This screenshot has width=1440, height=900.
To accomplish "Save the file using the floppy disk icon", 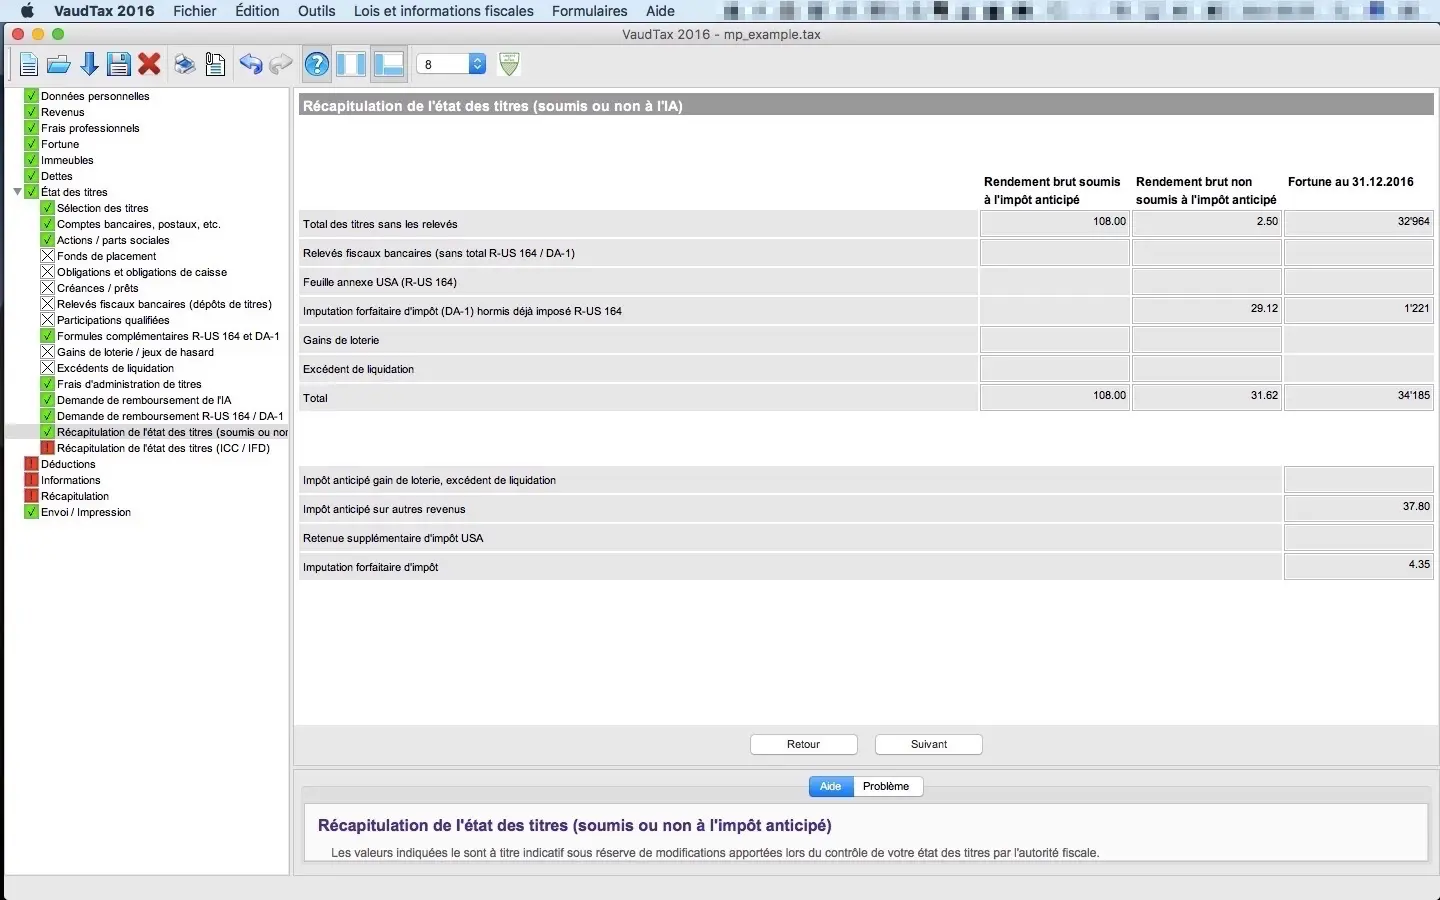I will 119,65.
